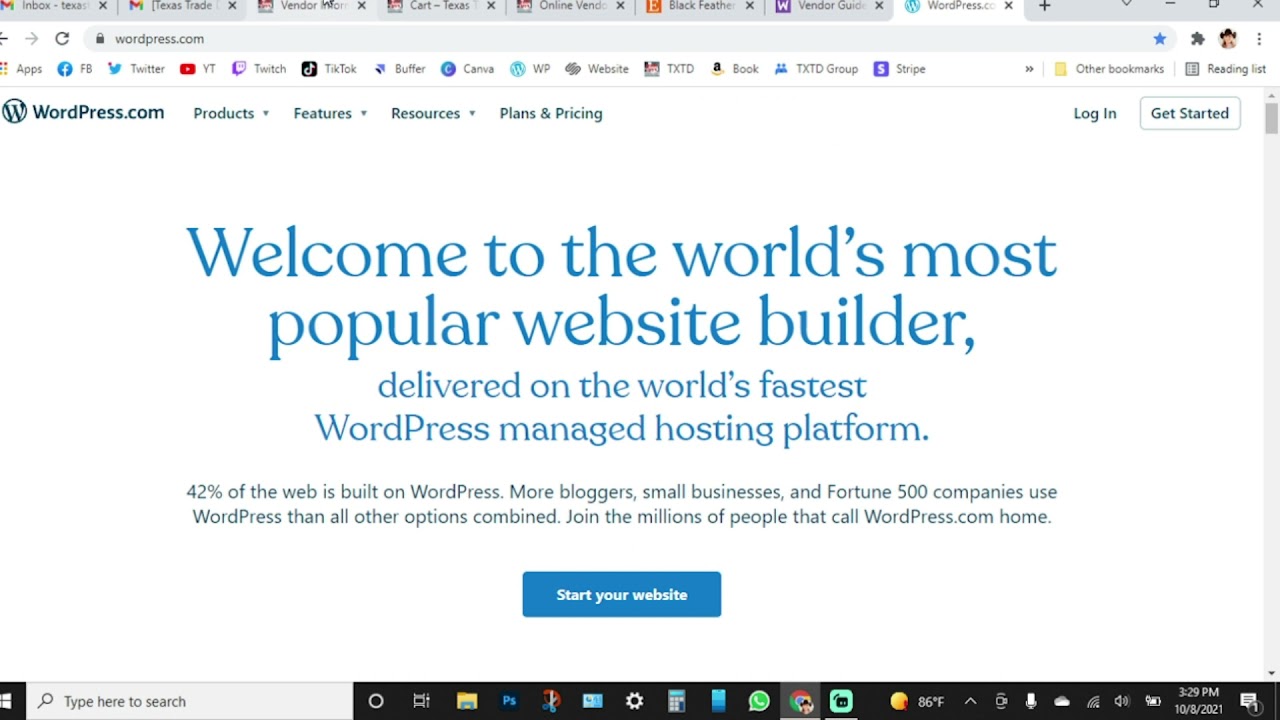Image resolution: width=1280 pixels, height=720 pixels.
Task: View site information via the padlock icon
Action: 100,39
